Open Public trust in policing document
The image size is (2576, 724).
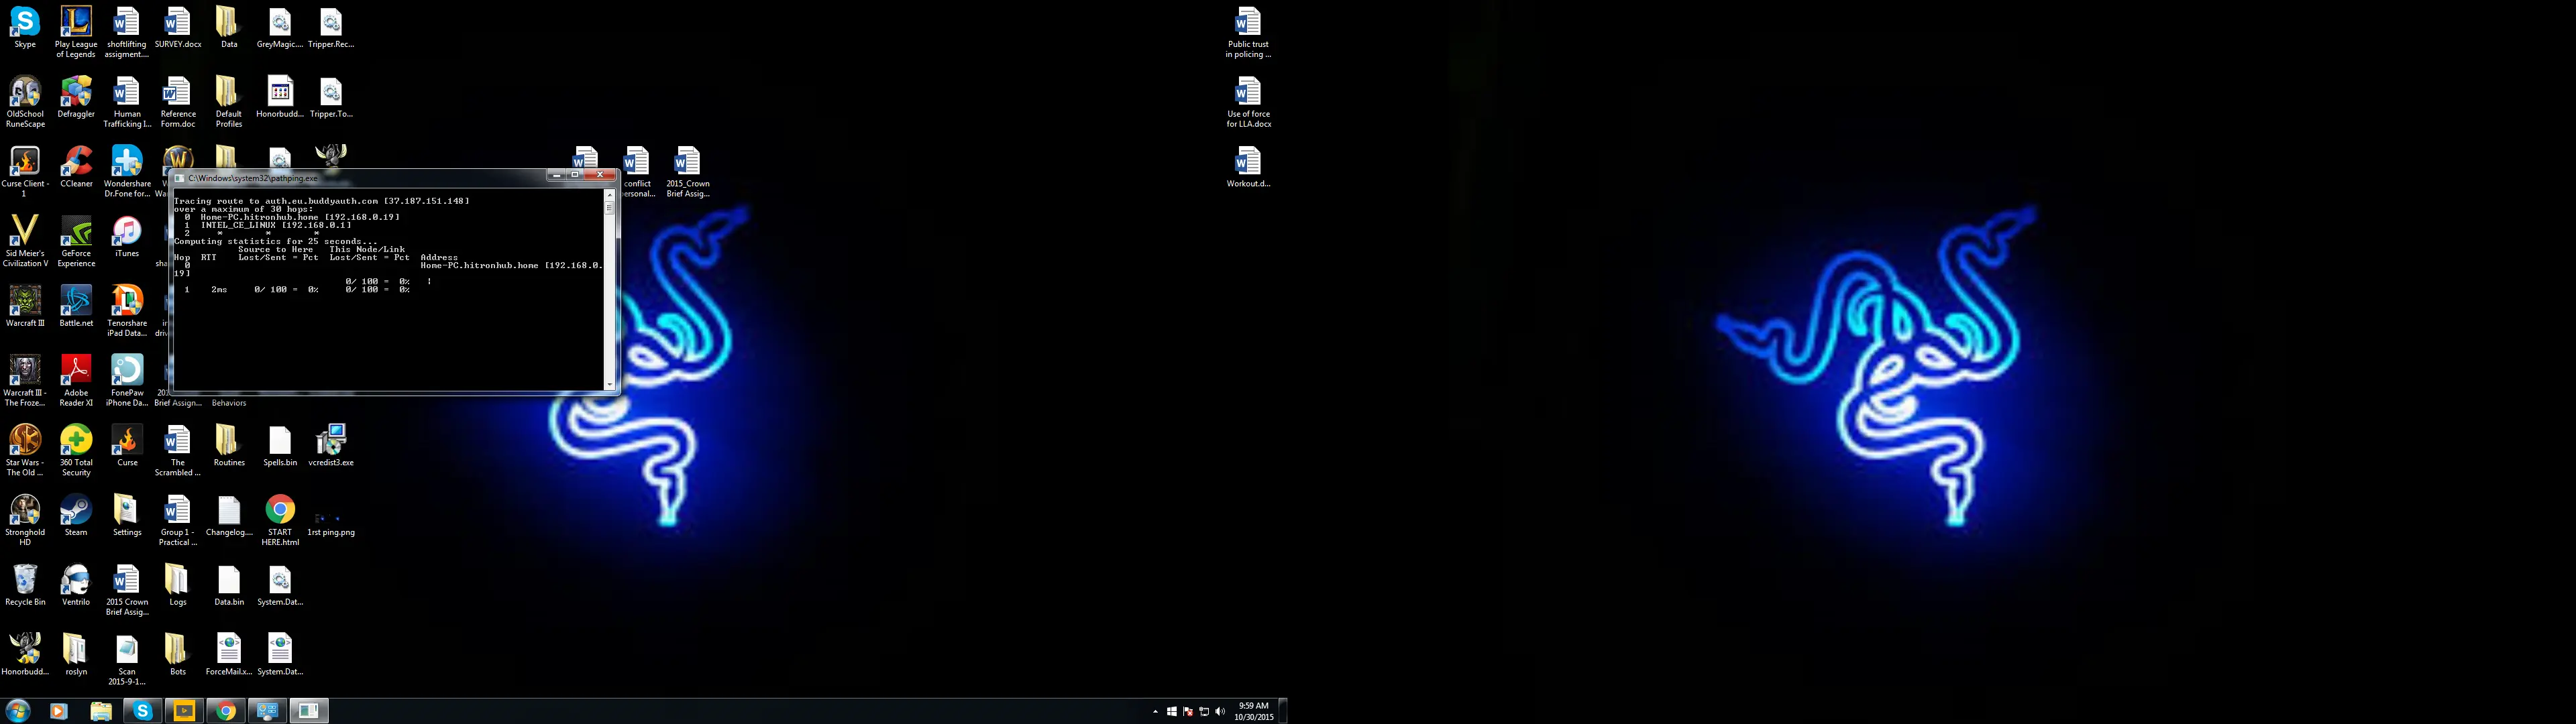(x=1248, y=32)
